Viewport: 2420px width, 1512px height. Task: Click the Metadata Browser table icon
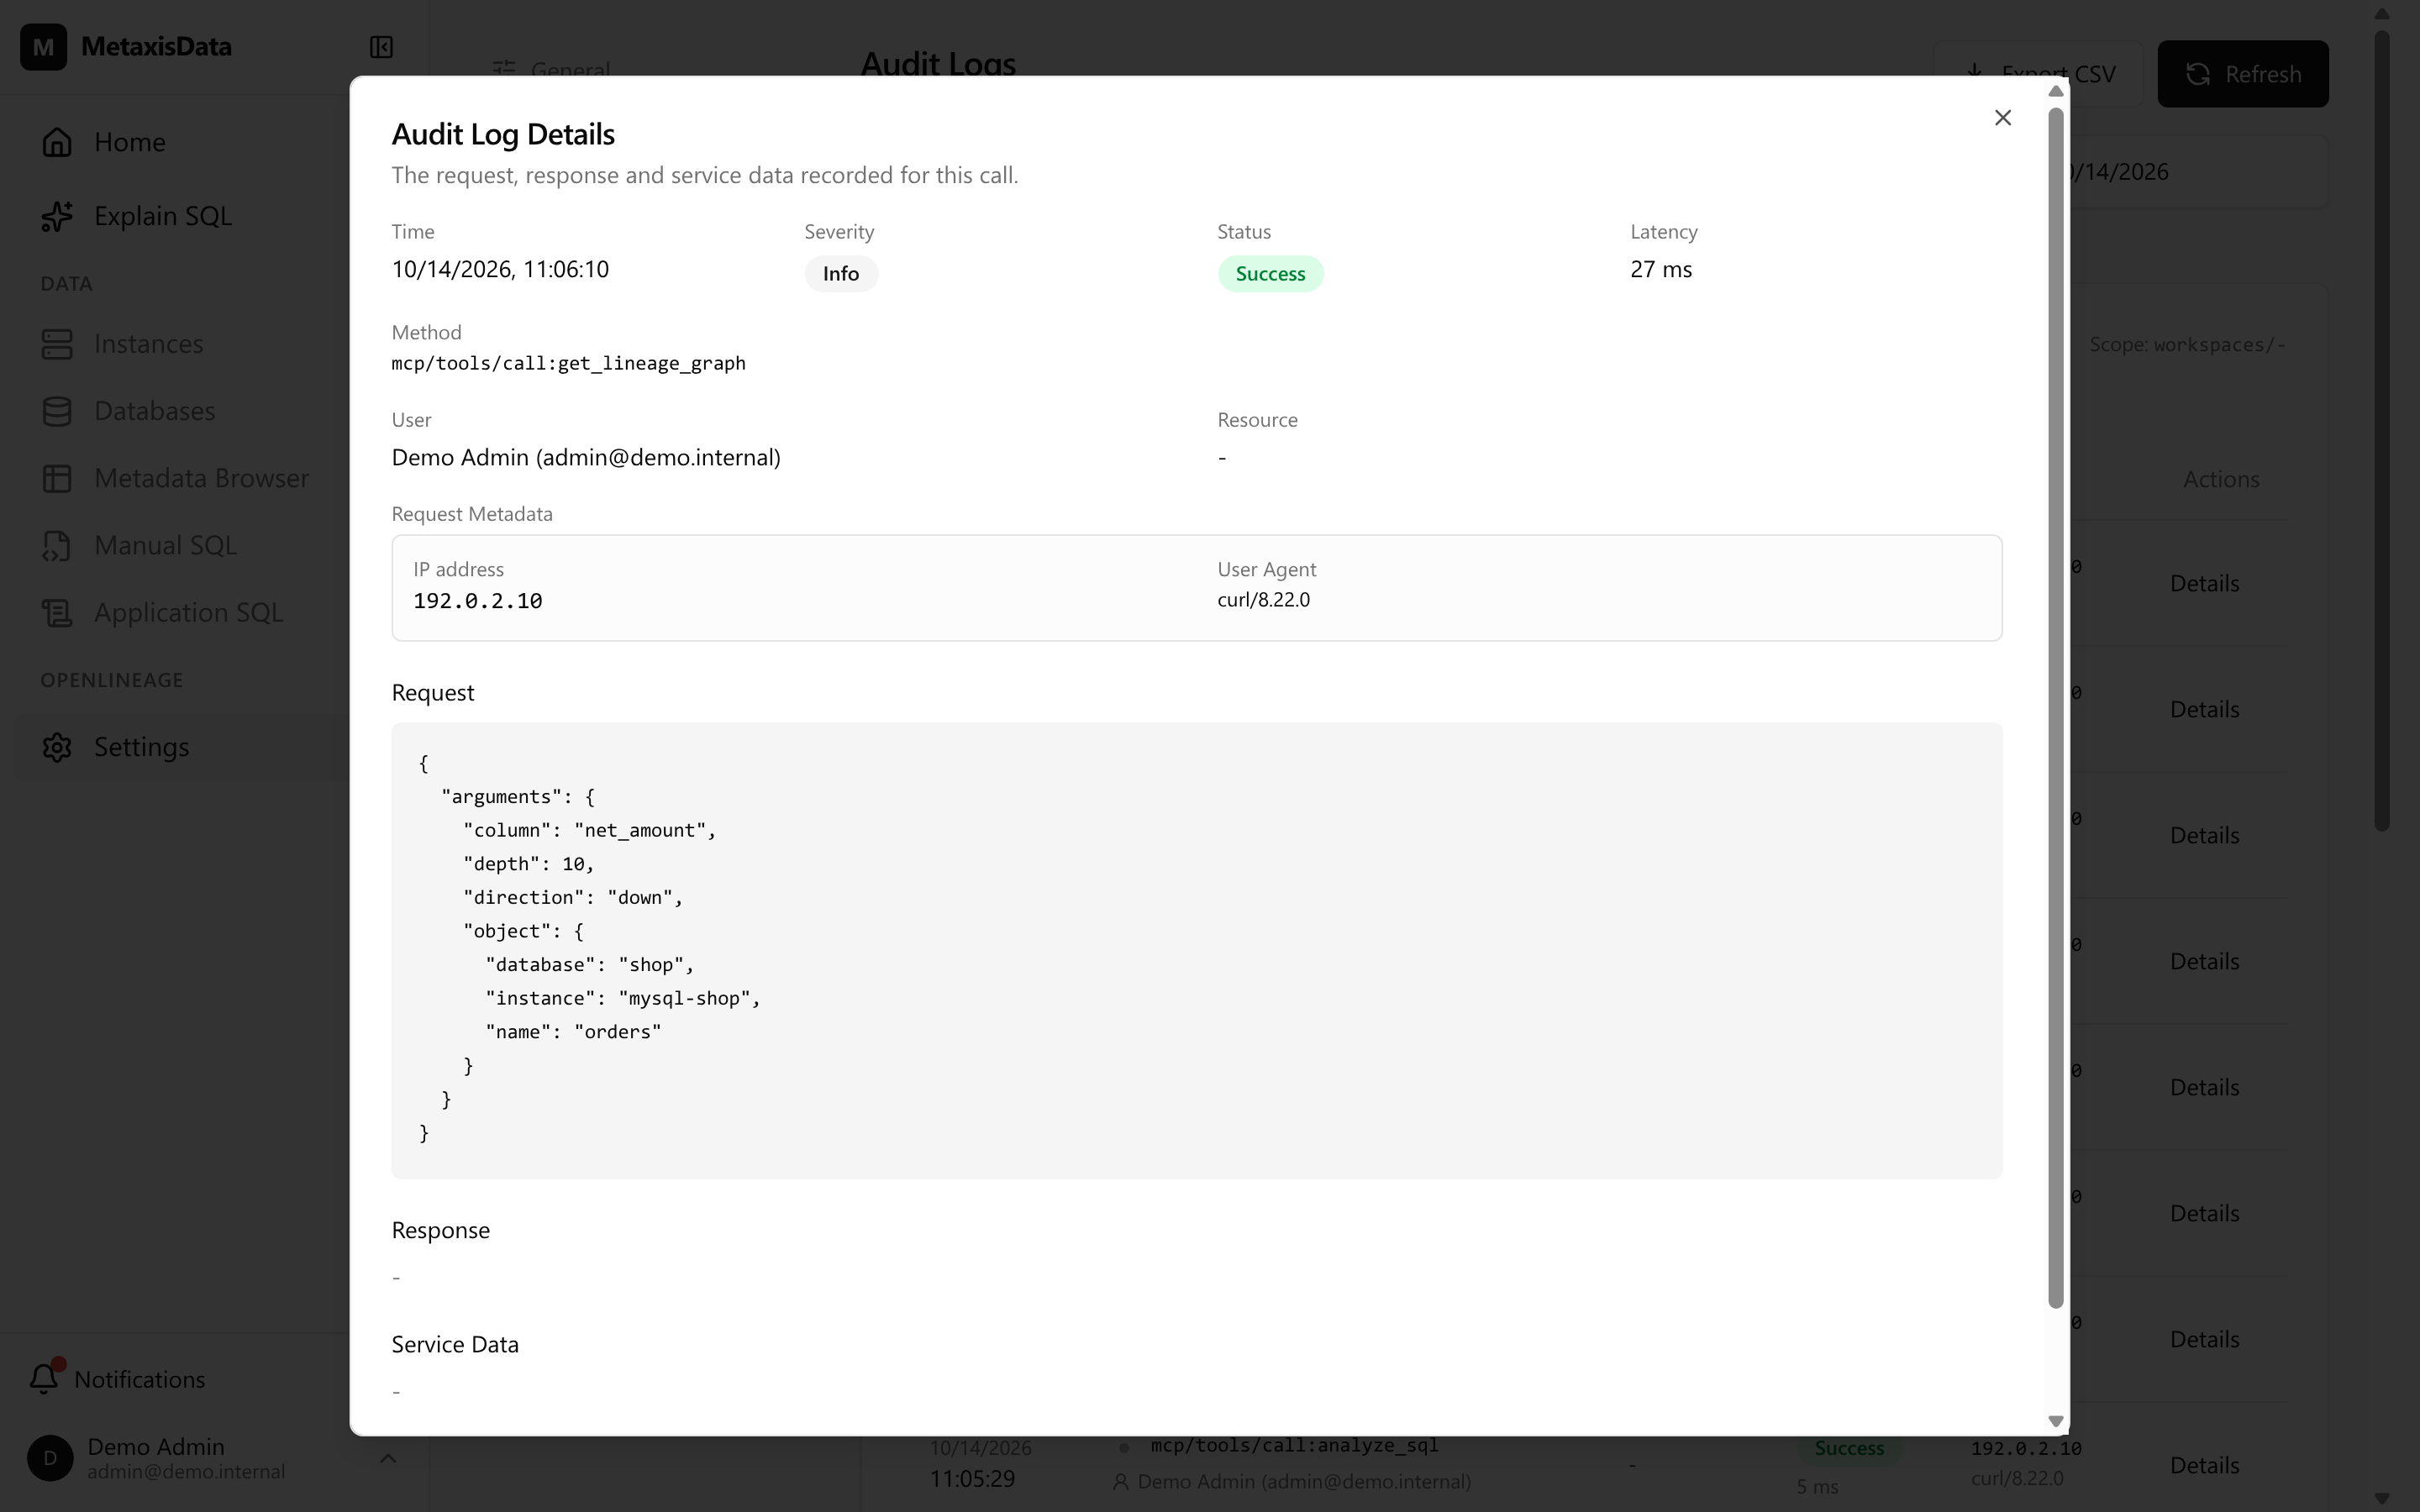click(x=57, y=478)
